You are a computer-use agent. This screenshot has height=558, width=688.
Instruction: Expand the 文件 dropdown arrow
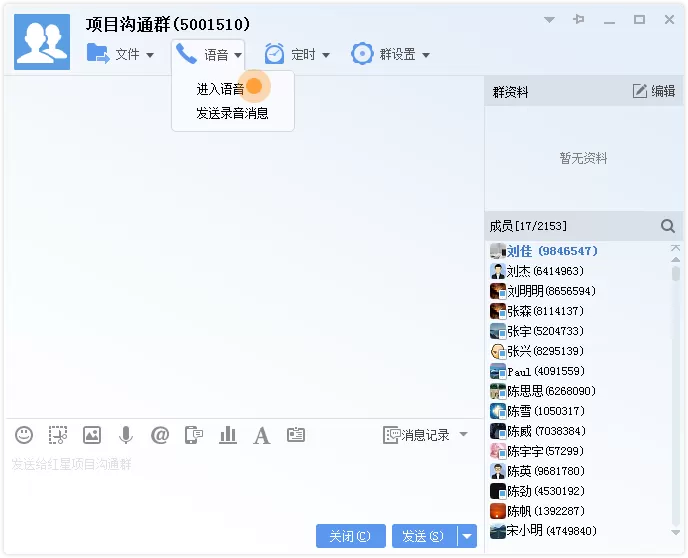150,55
